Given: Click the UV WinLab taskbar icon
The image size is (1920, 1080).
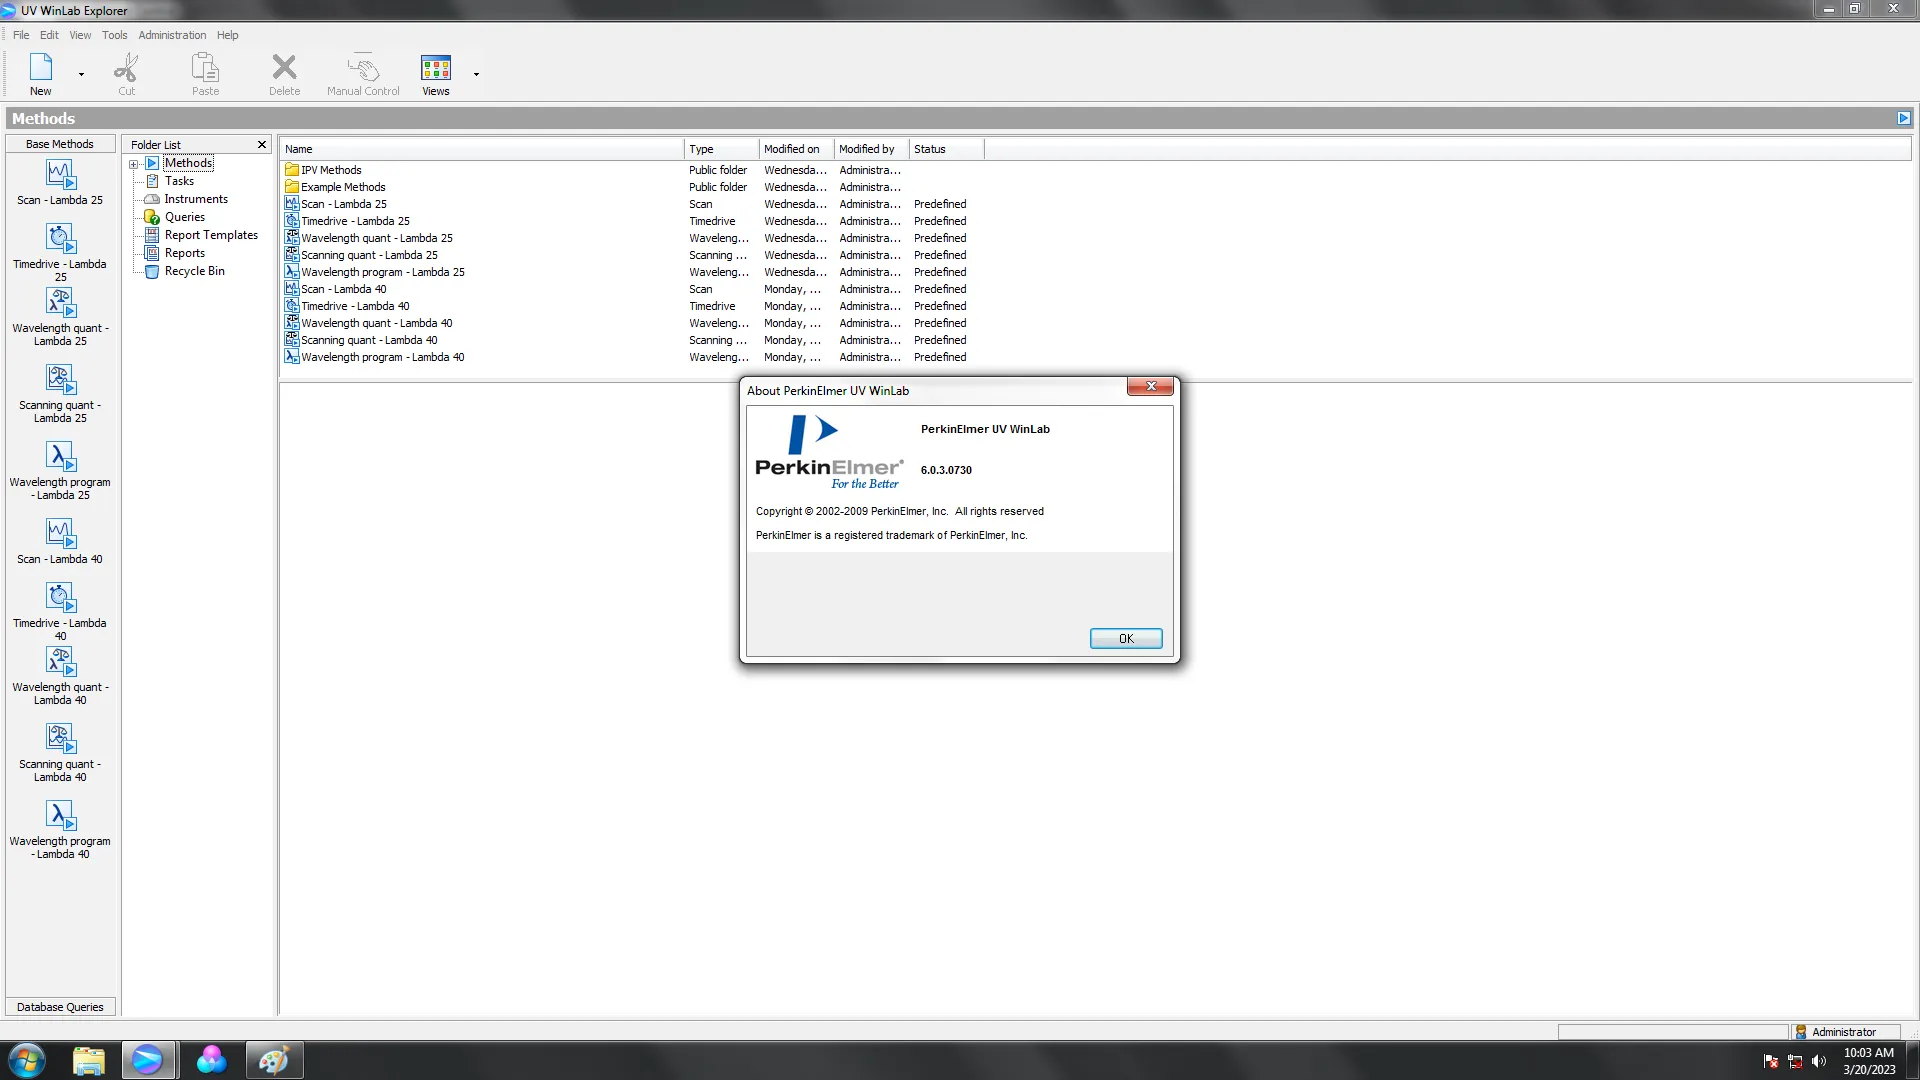Looking at the screenshot, I should coord(148,1059).
